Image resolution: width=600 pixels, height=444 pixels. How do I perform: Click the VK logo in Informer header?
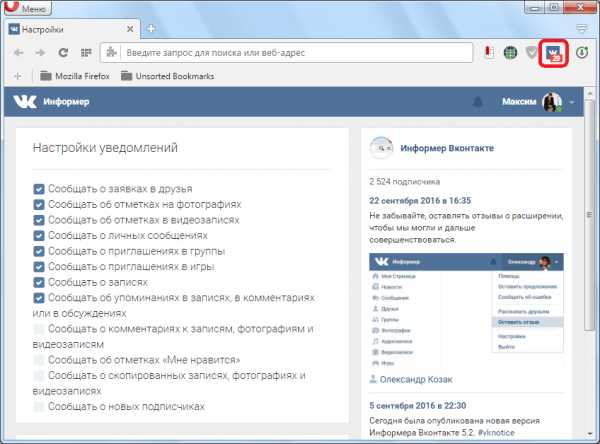point(25,102)
